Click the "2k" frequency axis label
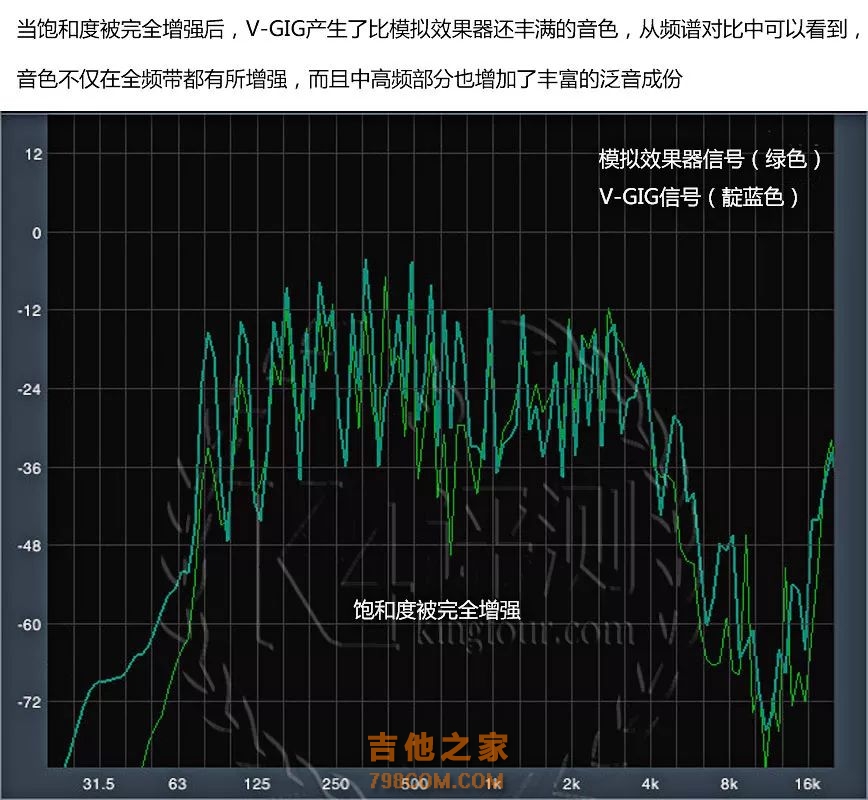Viewport: 868px width, 800px height. [571, 783]
